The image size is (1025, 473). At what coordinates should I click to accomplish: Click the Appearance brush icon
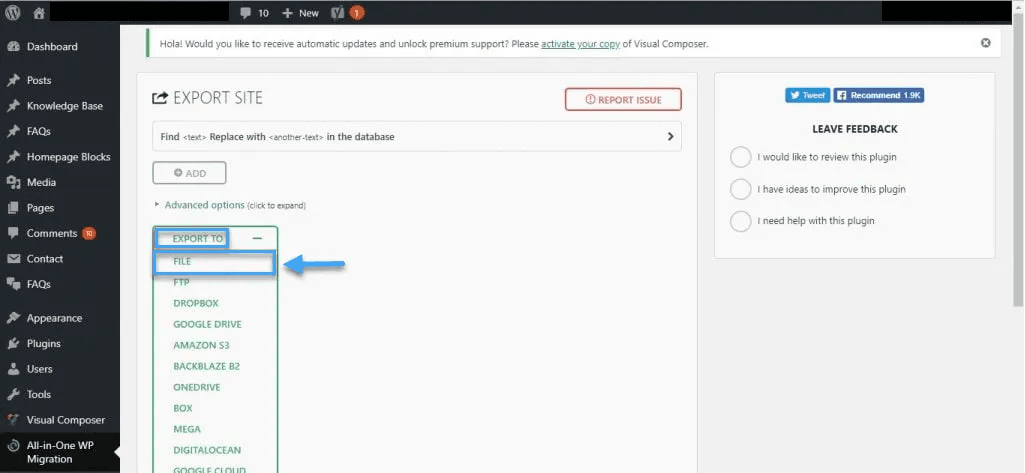point(13,318)
